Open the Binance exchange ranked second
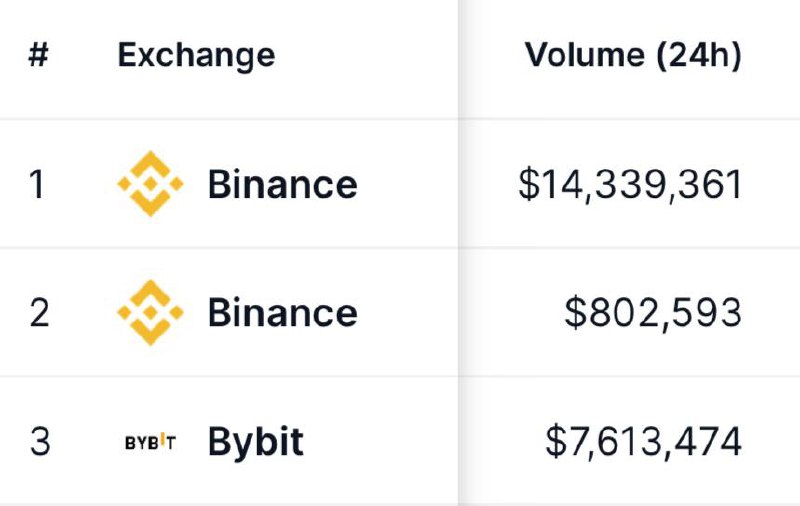Viewport: 800px width, 506px height. pyautogui.click(x=282, y=313)
